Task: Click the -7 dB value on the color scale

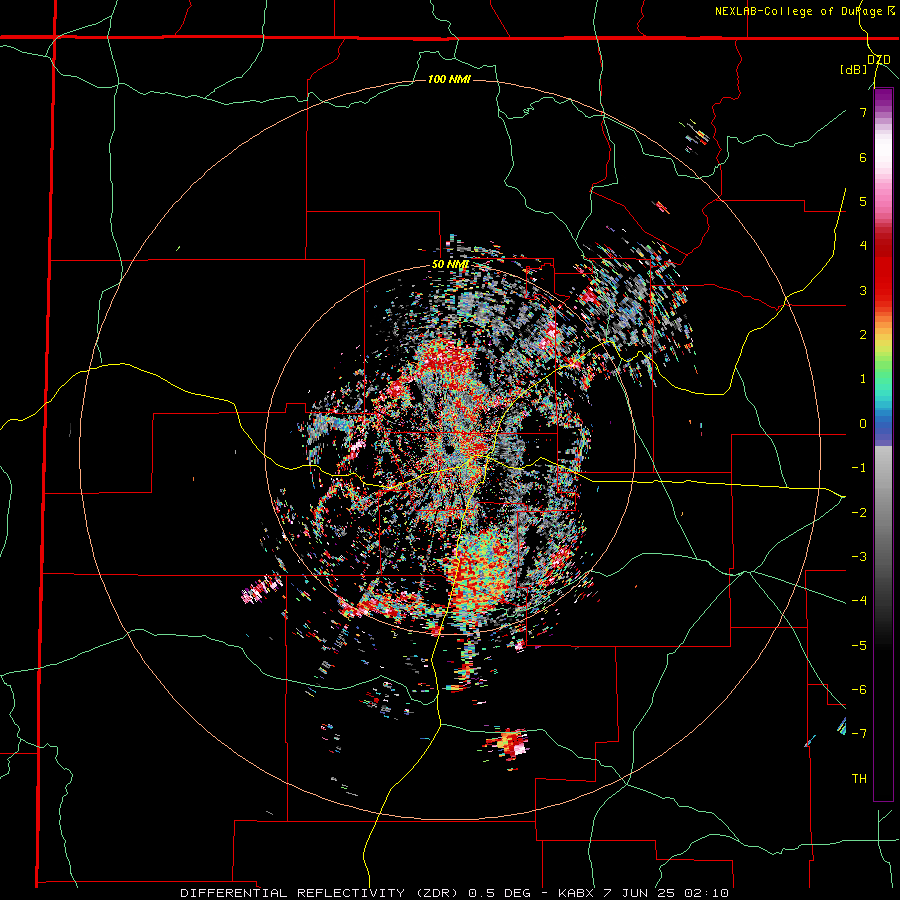Action: (859, 734)
